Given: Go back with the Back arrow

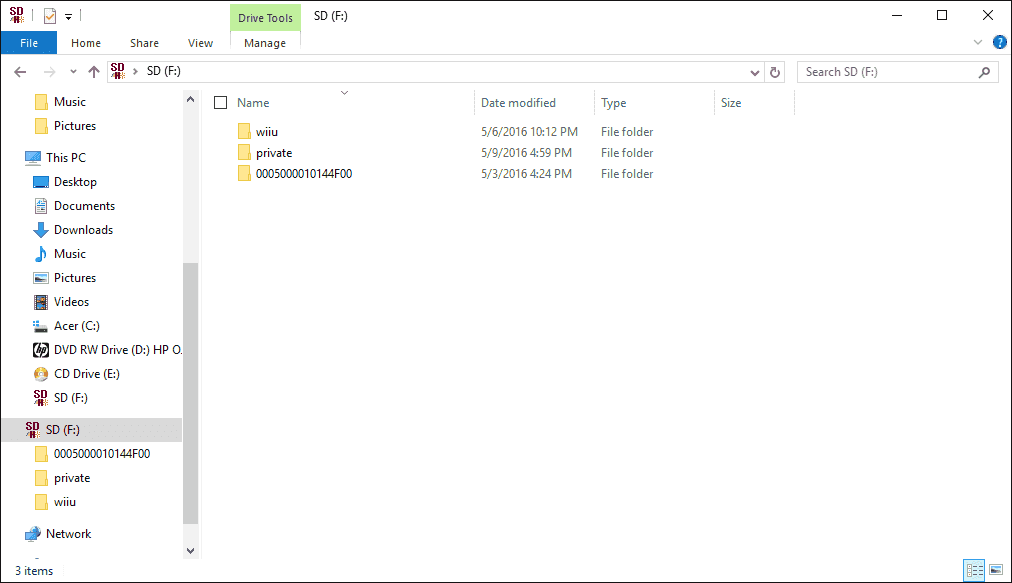Looking at the screenshot, I should 21,72.
